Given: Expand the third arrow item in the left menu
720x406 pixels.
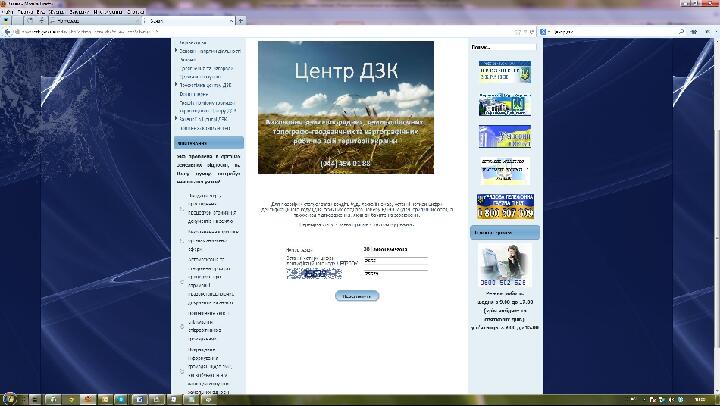Looking at the screenshot, I should coord(176,118).
